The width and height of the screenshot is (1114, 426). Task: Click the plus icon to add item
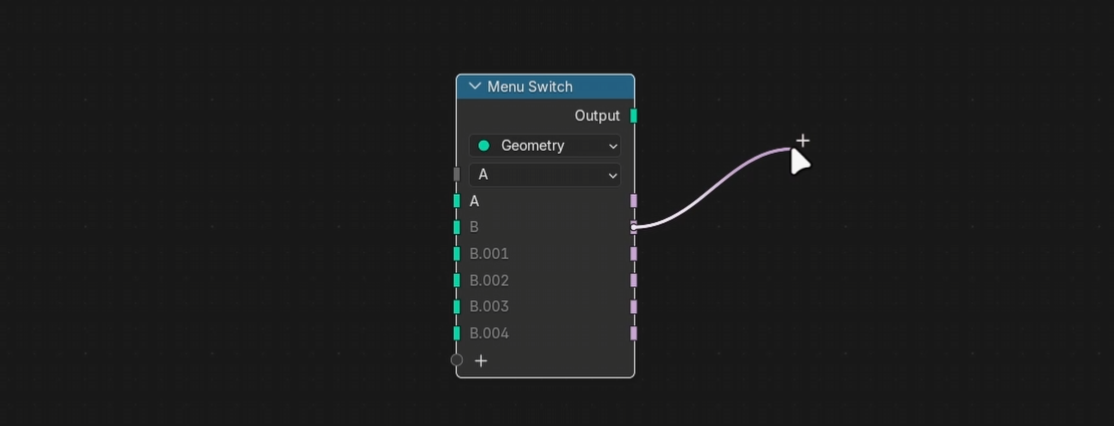481,361
